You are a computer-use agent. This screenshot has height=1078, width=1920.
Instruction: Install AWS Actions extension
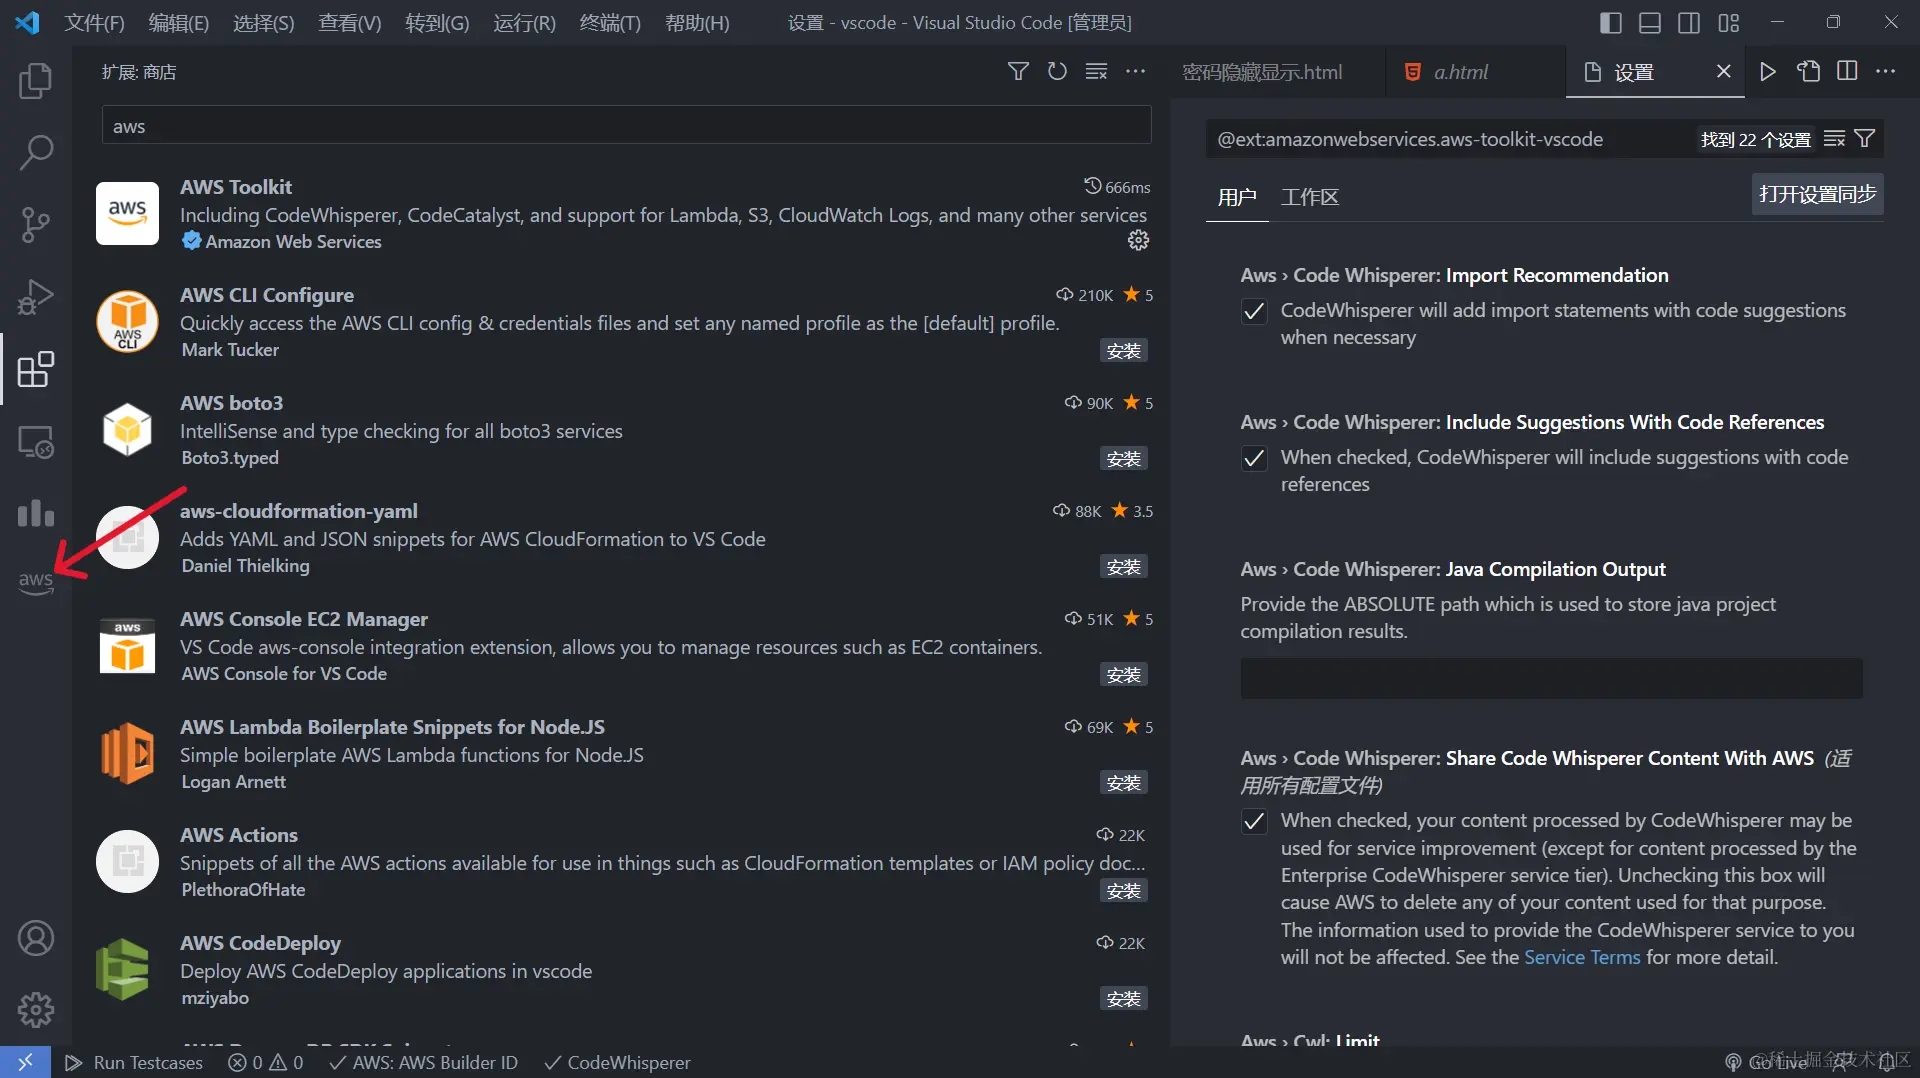point(1124,891)
